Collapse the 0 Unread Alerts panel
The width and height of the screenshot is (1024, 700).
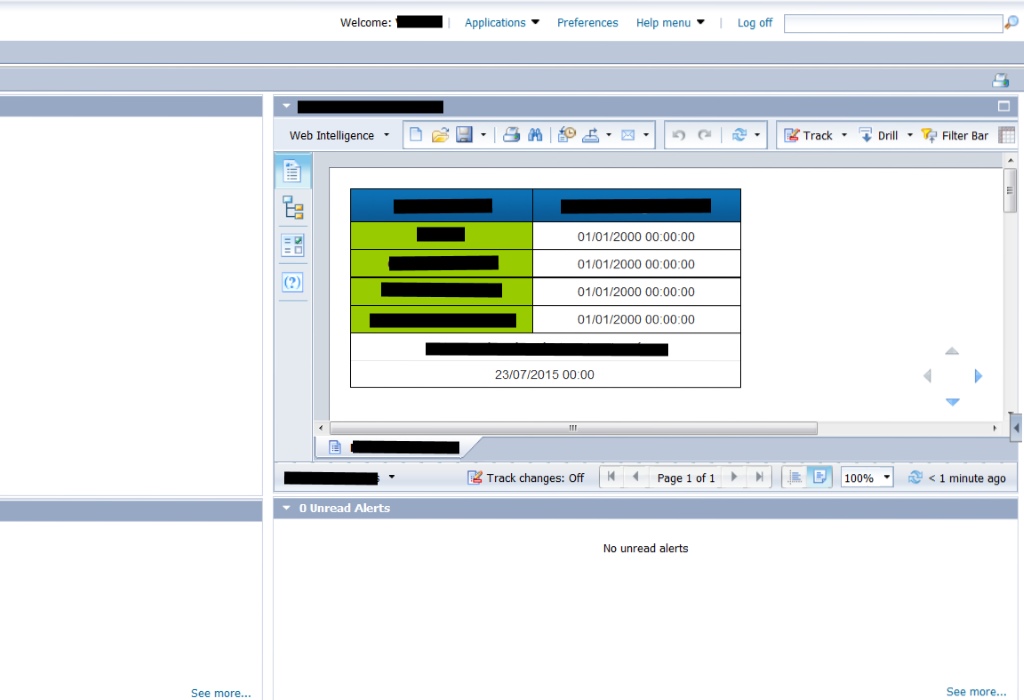click(x=287, y=508)
